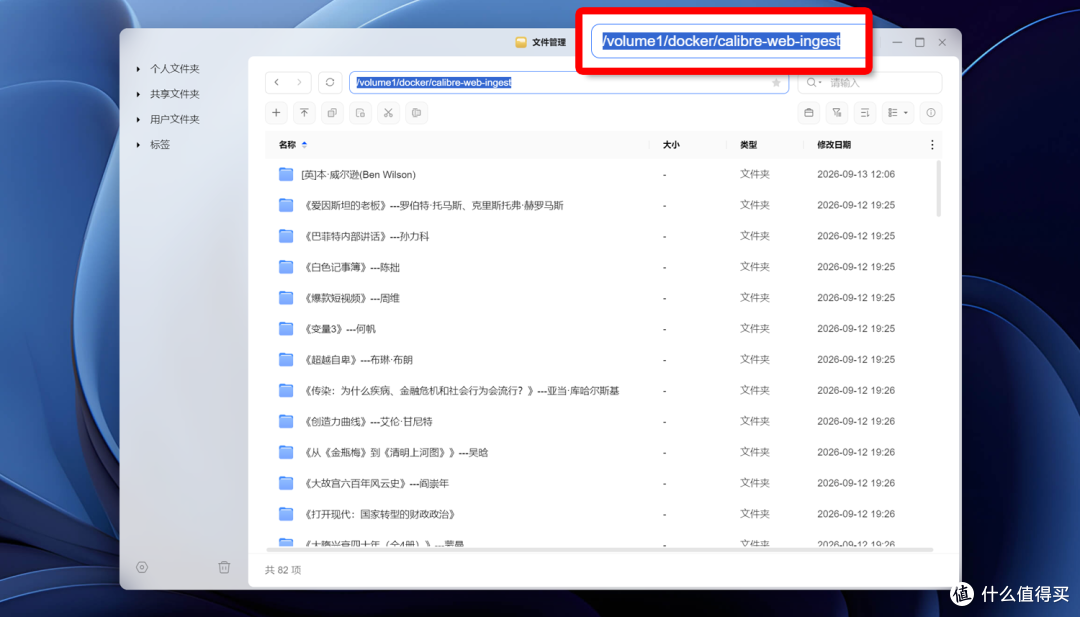Select folder 《从《金瓶梅》到《清明上河图》》
Viewport: 1080px width, 617px height.
(x=395, y=452)
